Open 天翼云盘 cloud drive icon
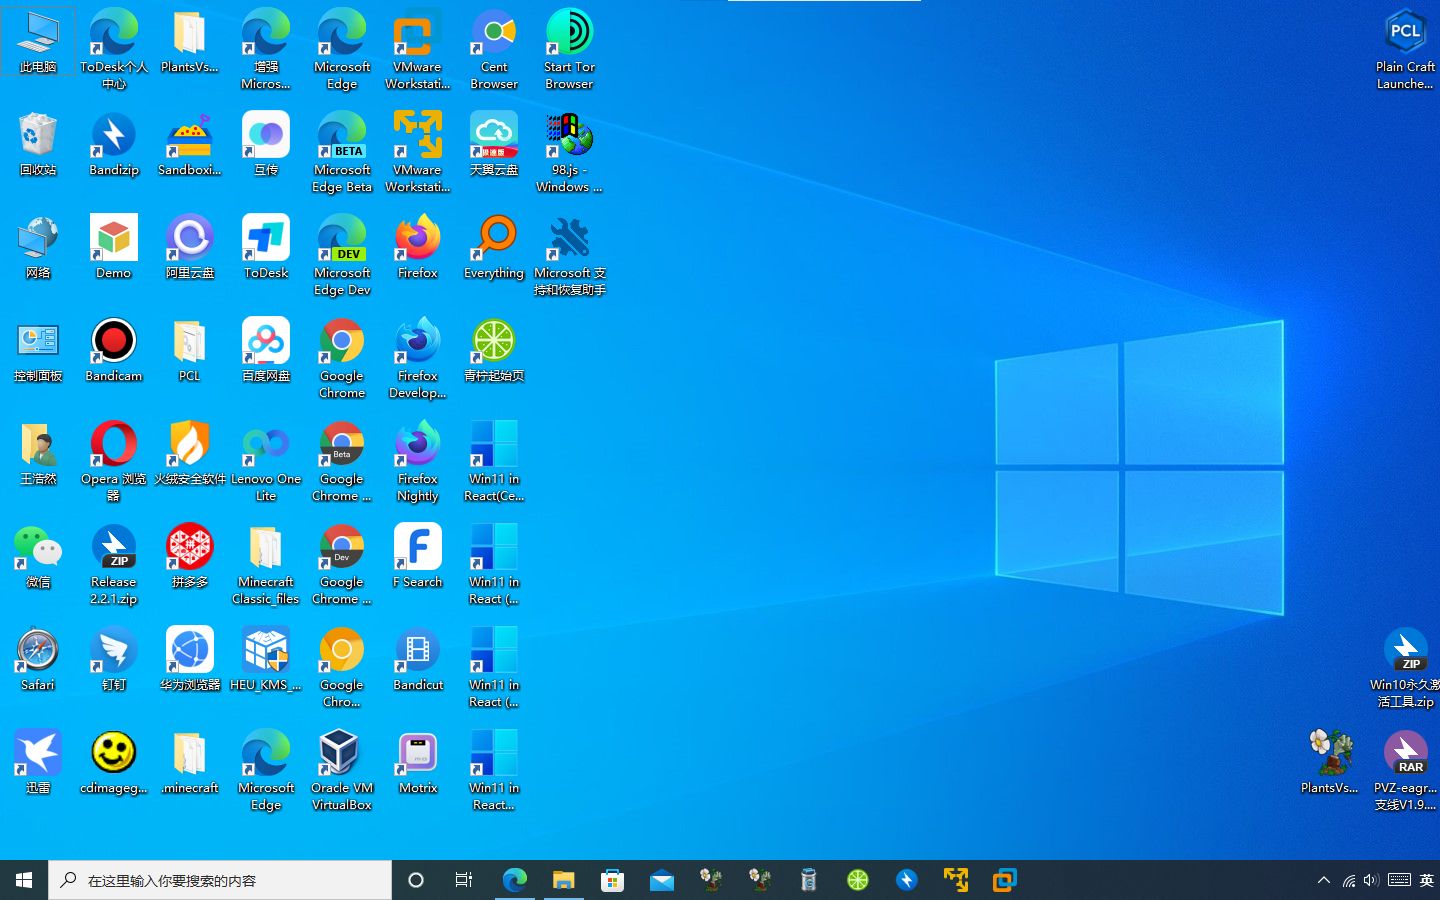This screenshot has width=1440, height=900. [x=494, y=145]
